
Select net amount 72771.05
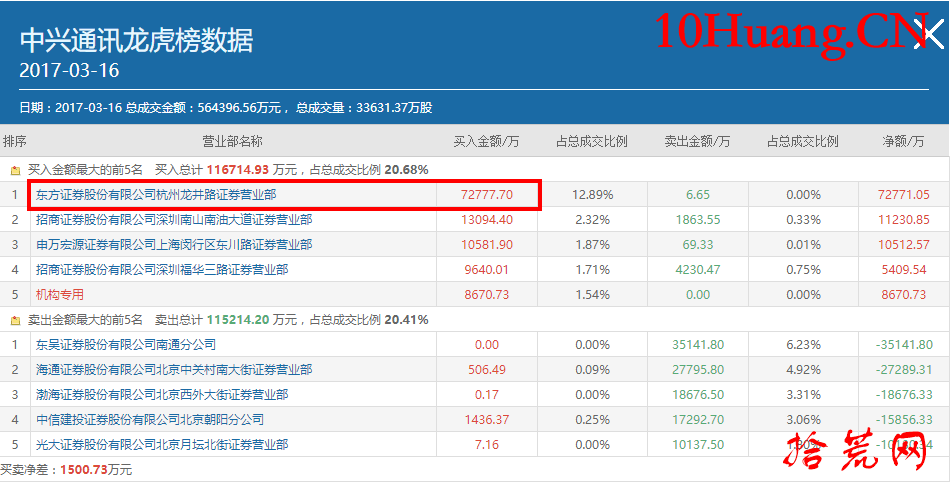(x=903, y=195)
